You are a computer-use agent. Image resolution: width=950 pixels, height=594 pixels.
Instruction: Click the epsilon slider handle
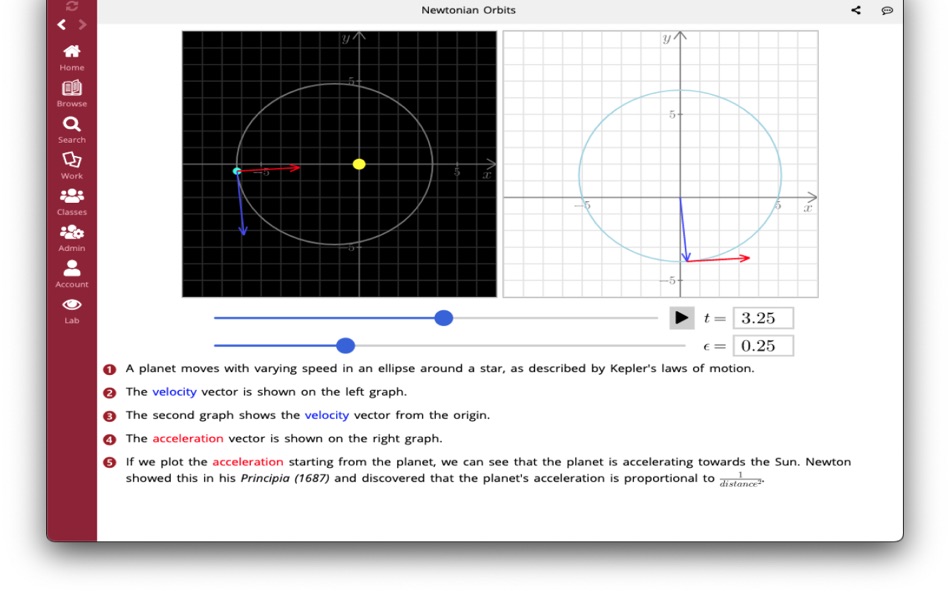[x=345, y=345]
